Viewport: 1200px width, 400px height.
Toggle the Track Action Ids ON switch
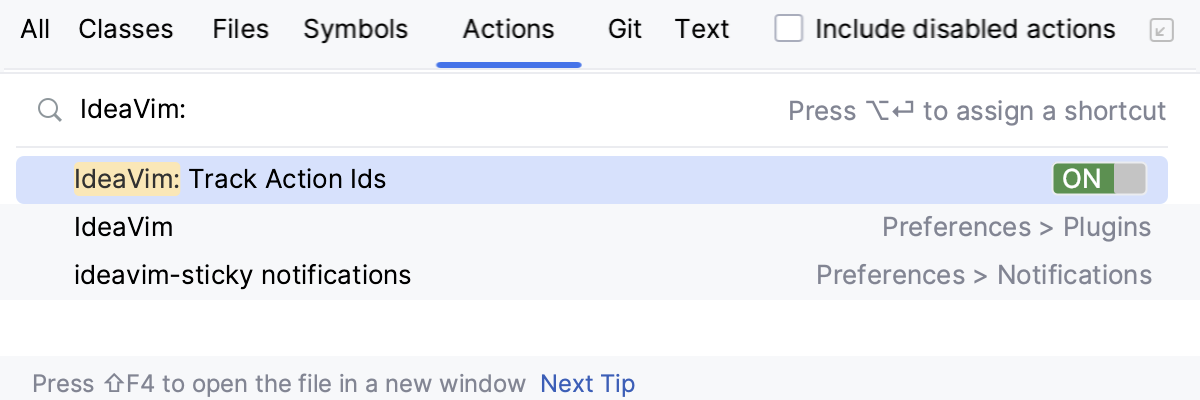point(1099,179)
